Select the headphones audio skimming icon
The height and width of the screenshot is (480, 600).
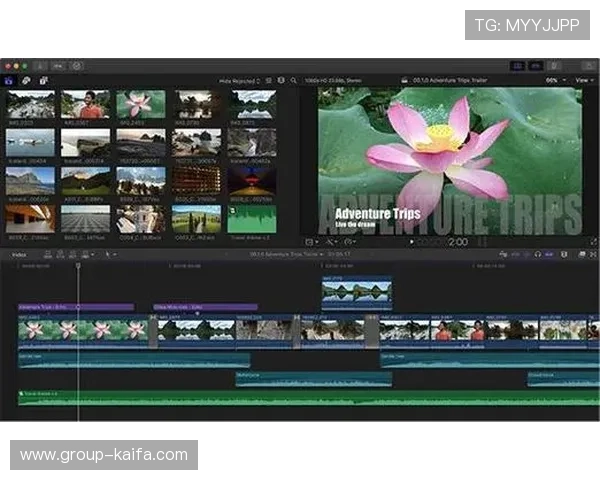538,254
